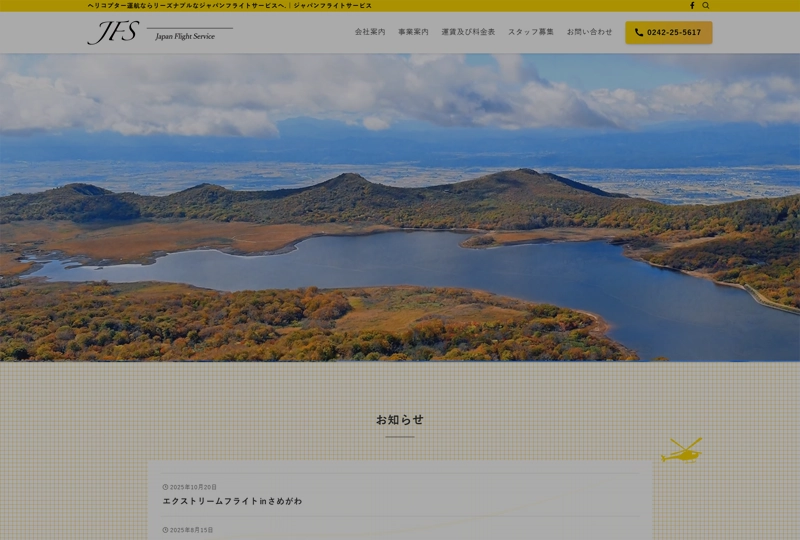800x540 pixels.
Task: Open the お問い合わせ contact page
Action: click(589, 32)
